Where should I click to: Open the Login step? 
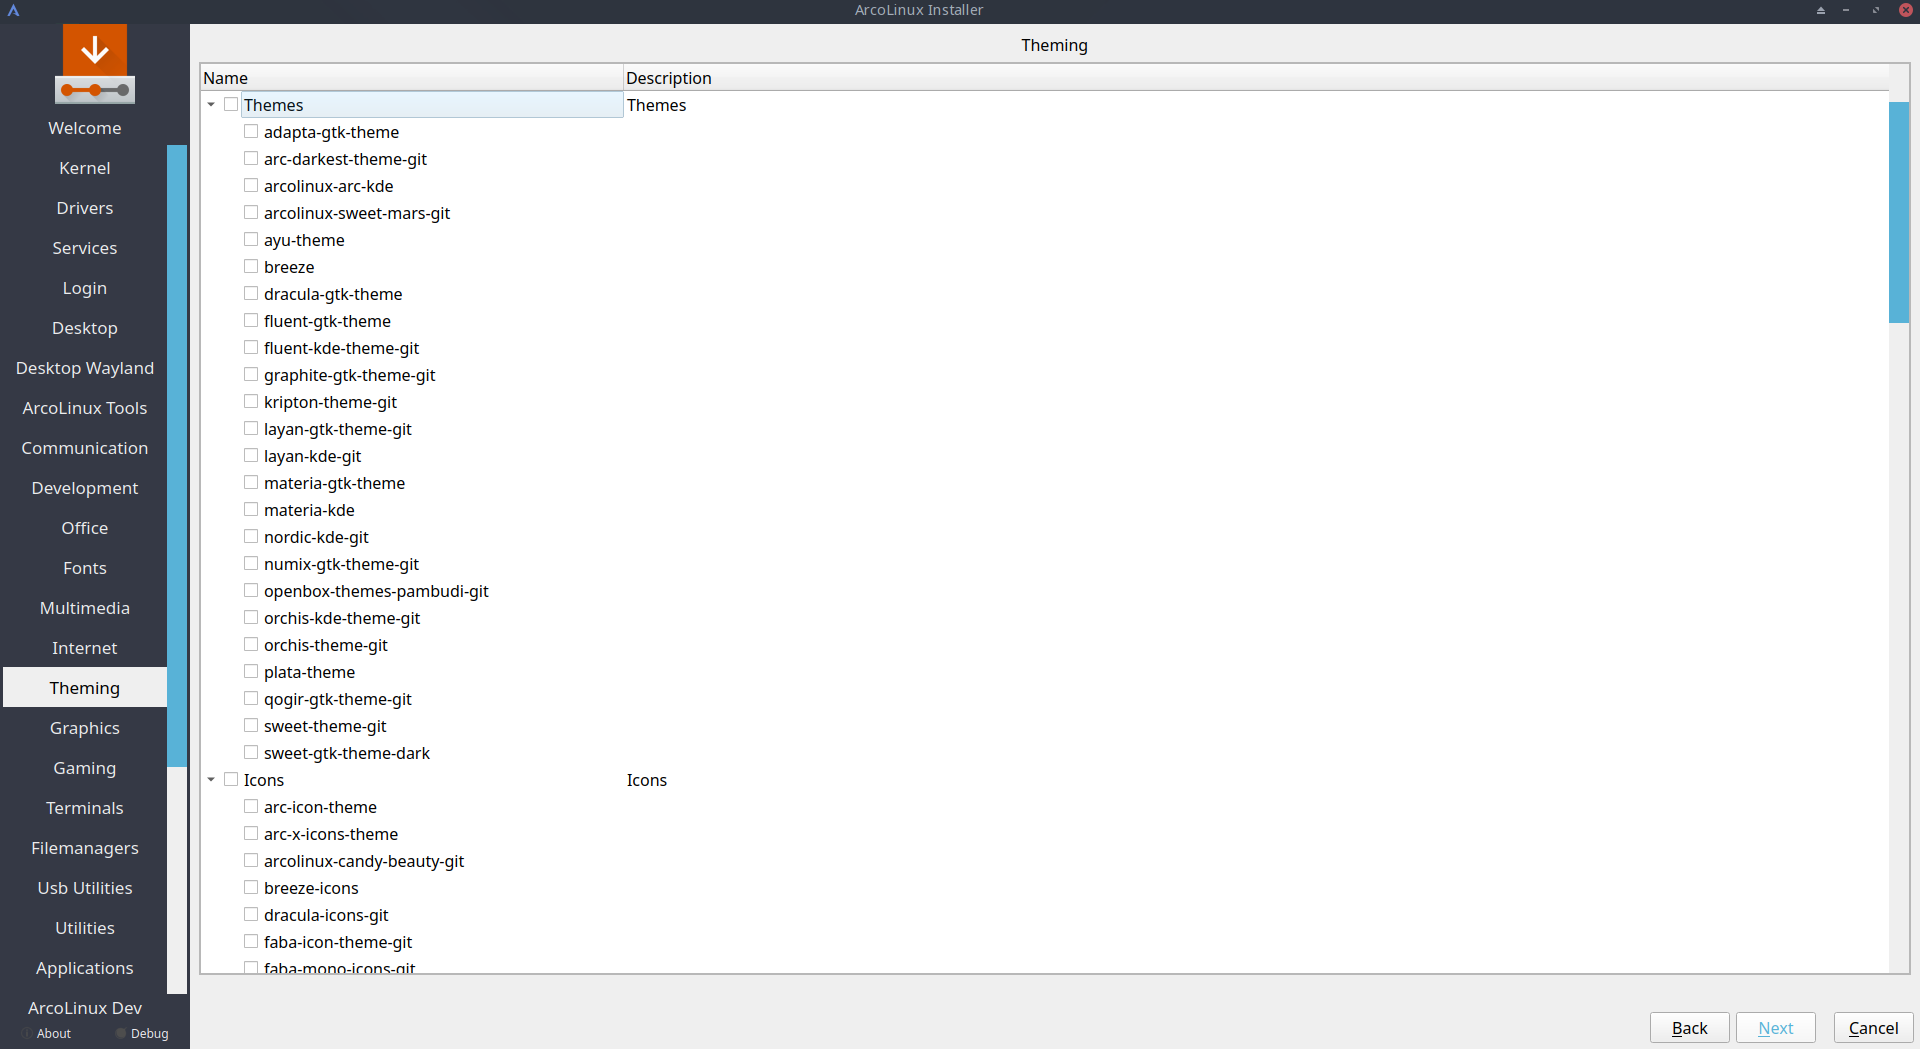pos(85,288)
